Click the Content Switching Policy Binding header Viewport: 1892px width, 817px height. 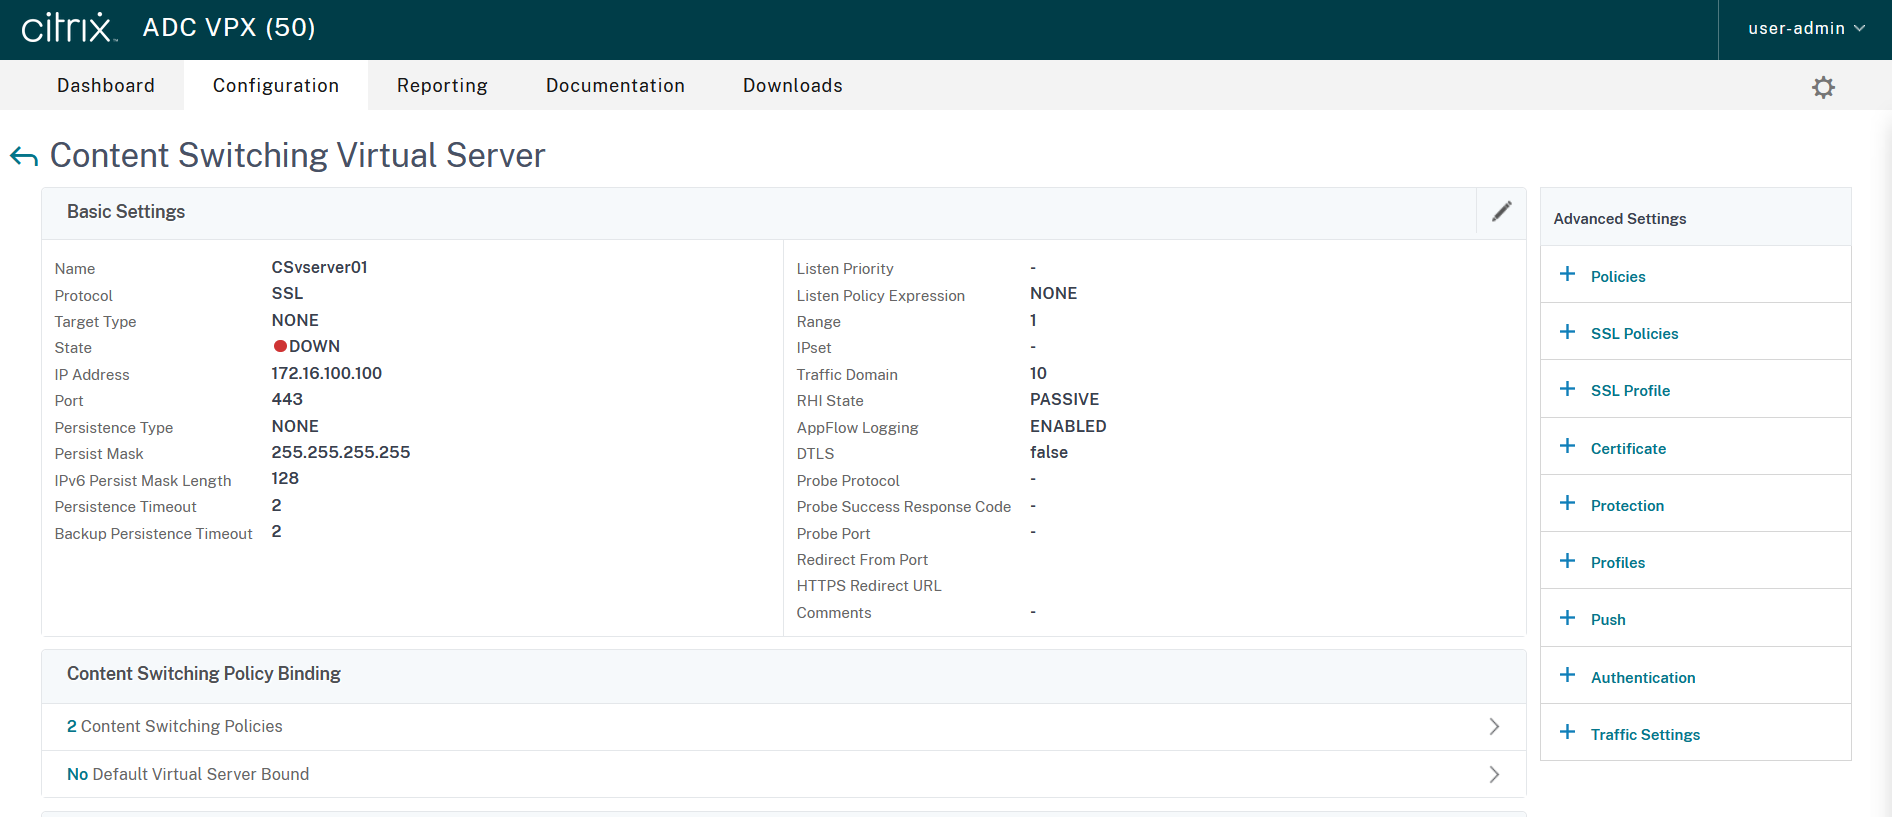pyautogui.click(x=204, y=674)
